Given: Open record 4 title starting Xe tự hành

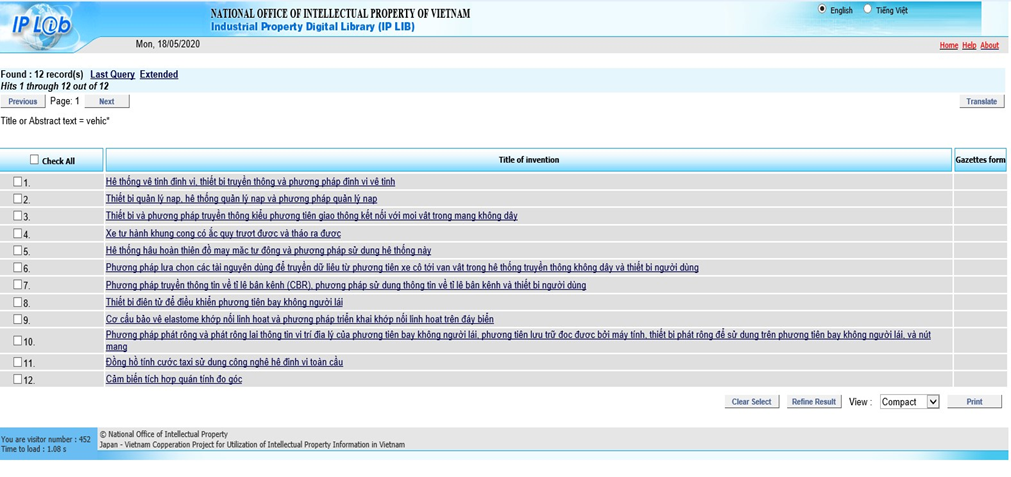Looking at the screenshot, I should pyautogui.click(x=223, y=233).
